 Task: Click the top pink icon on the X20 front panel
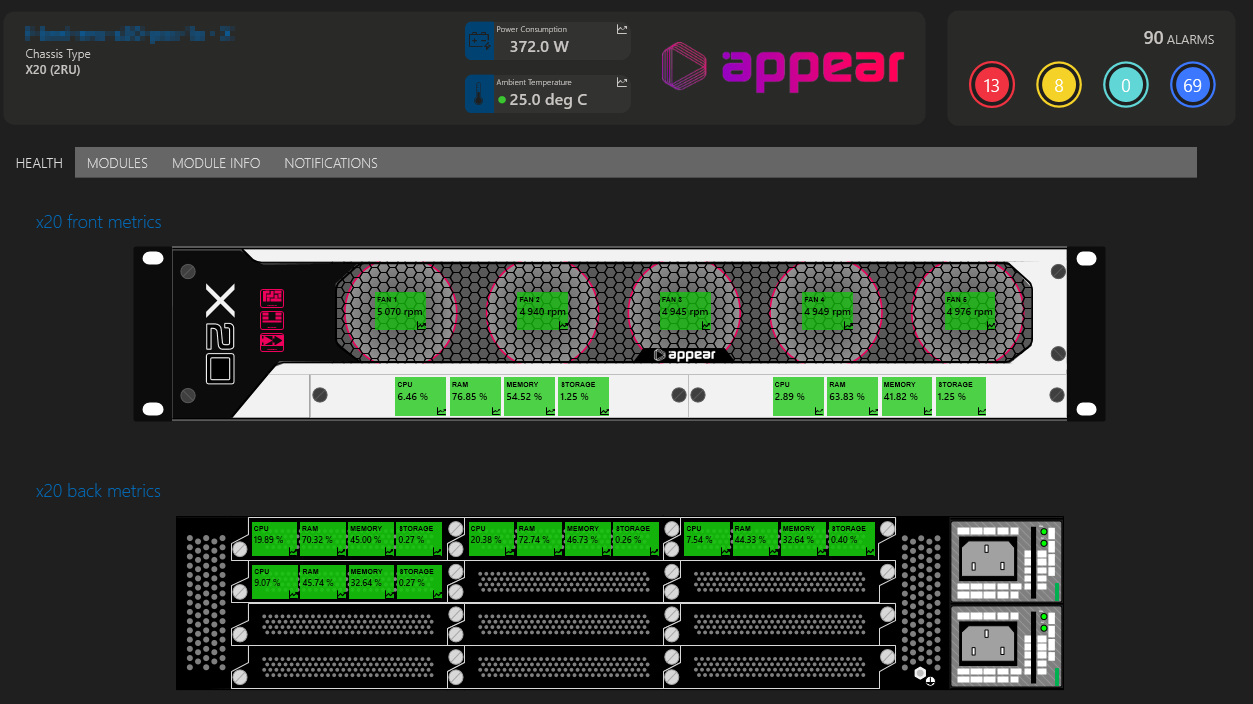click(x=272, y=298)
